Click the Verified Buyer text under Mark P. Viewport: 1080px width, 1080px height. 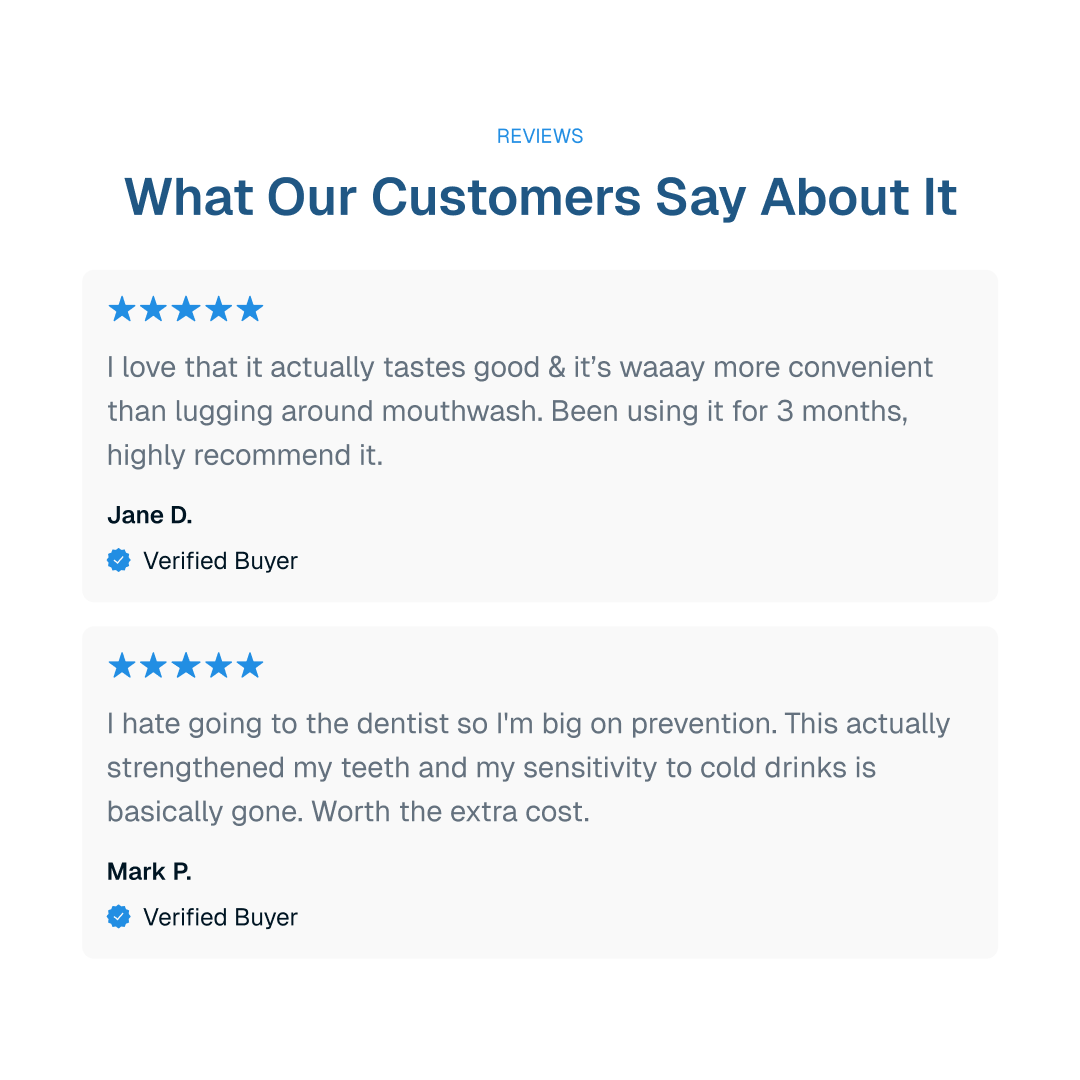[x=220, y=917]
